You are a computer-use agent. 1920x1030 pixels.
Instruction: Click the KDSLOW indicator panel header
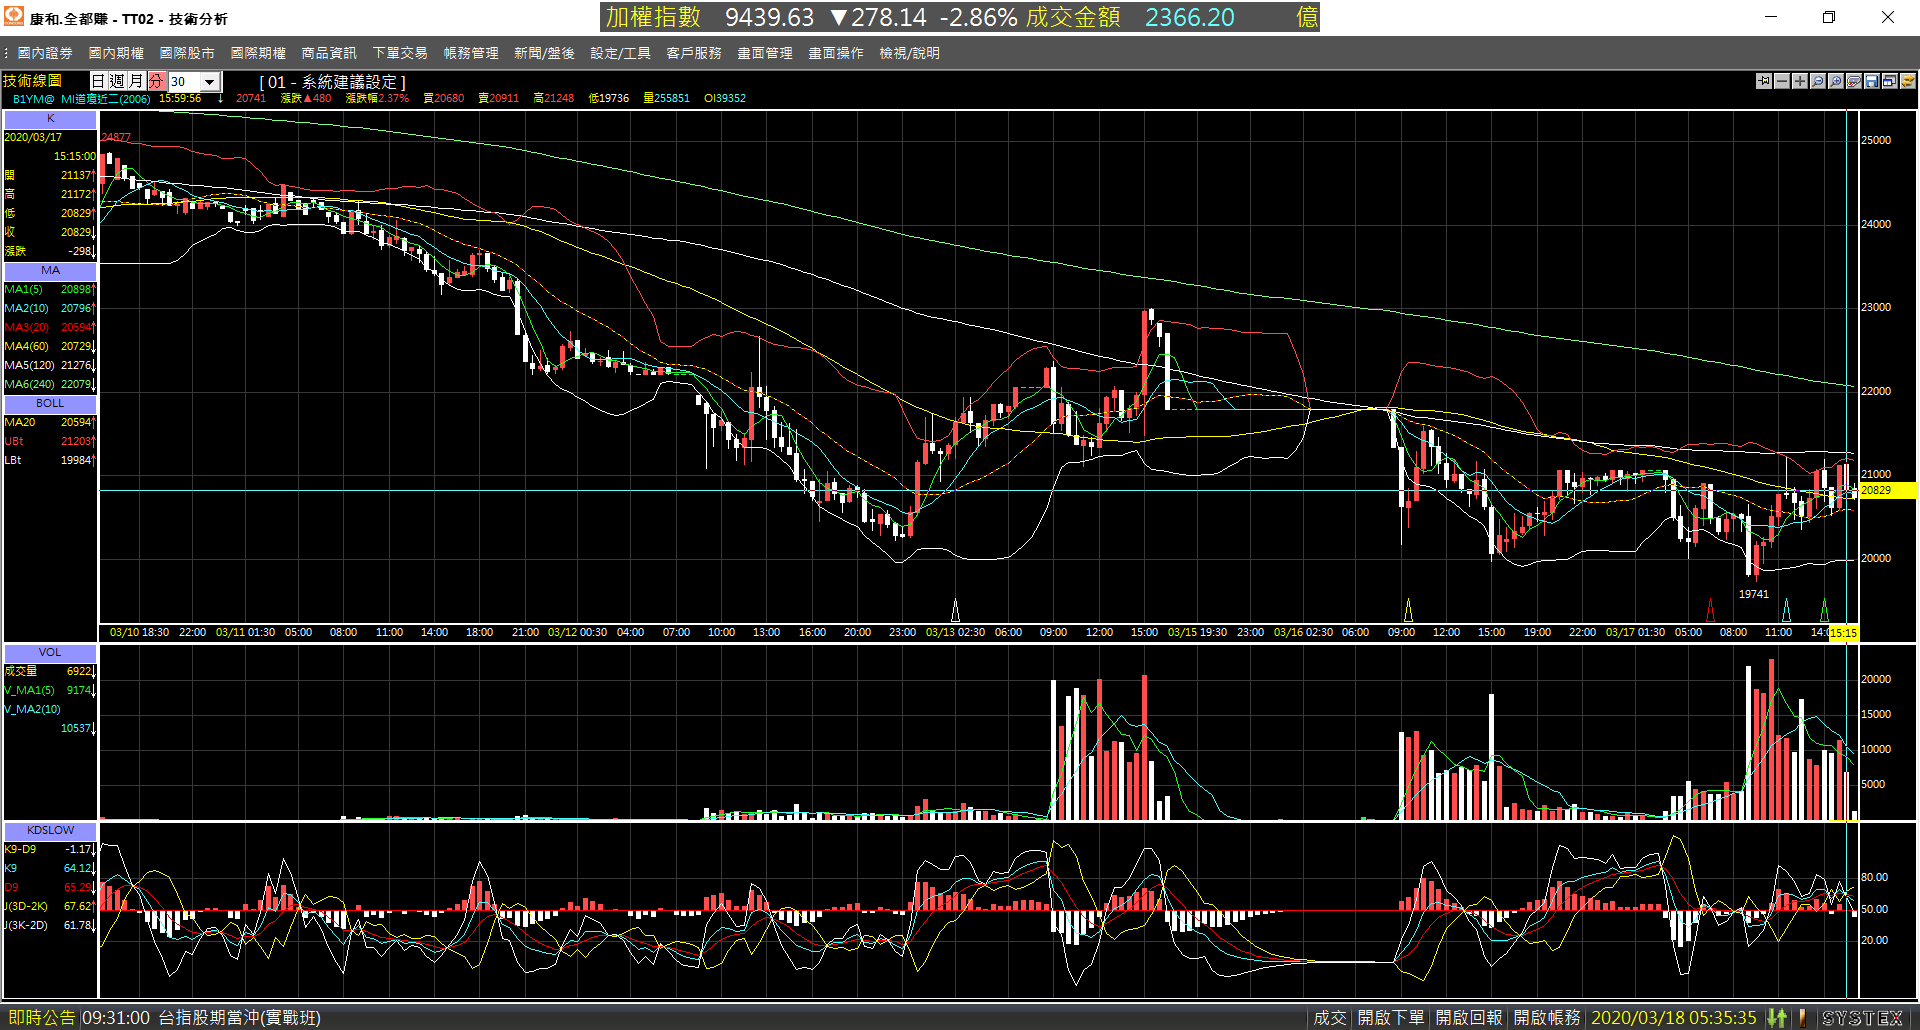coord(50,831)
